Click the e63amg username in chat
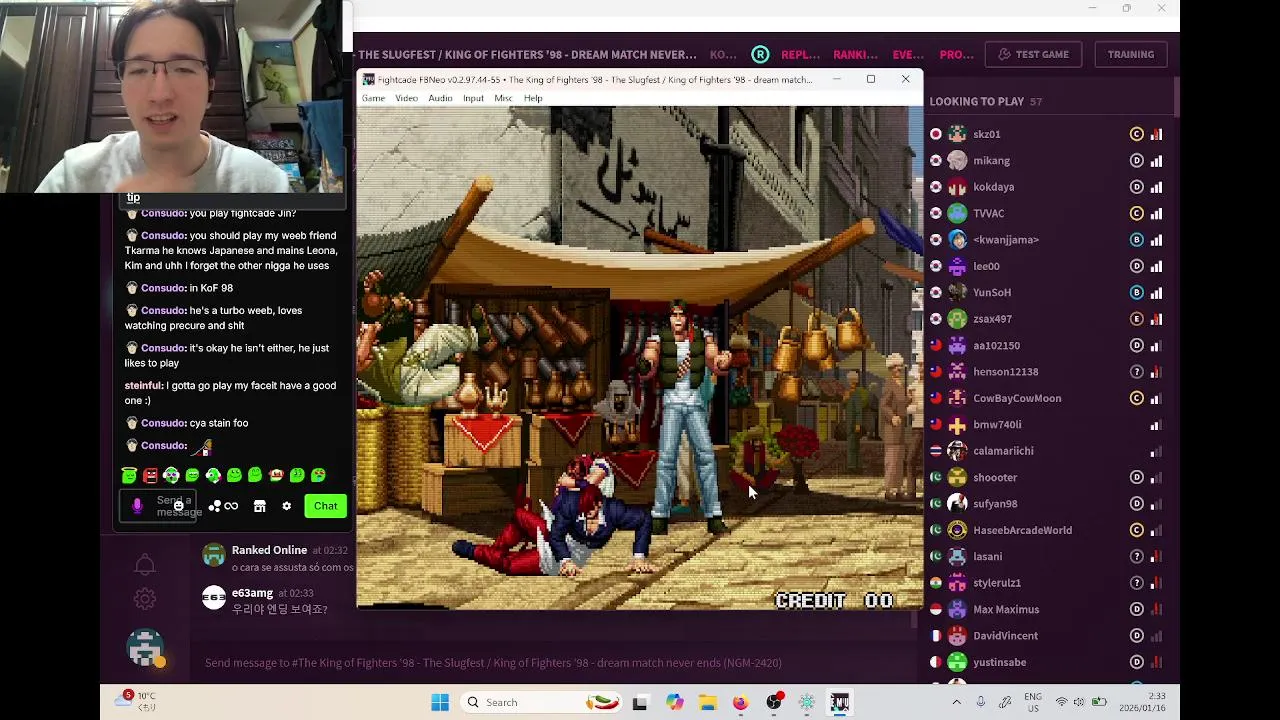1280x720 pixels. 252,593
